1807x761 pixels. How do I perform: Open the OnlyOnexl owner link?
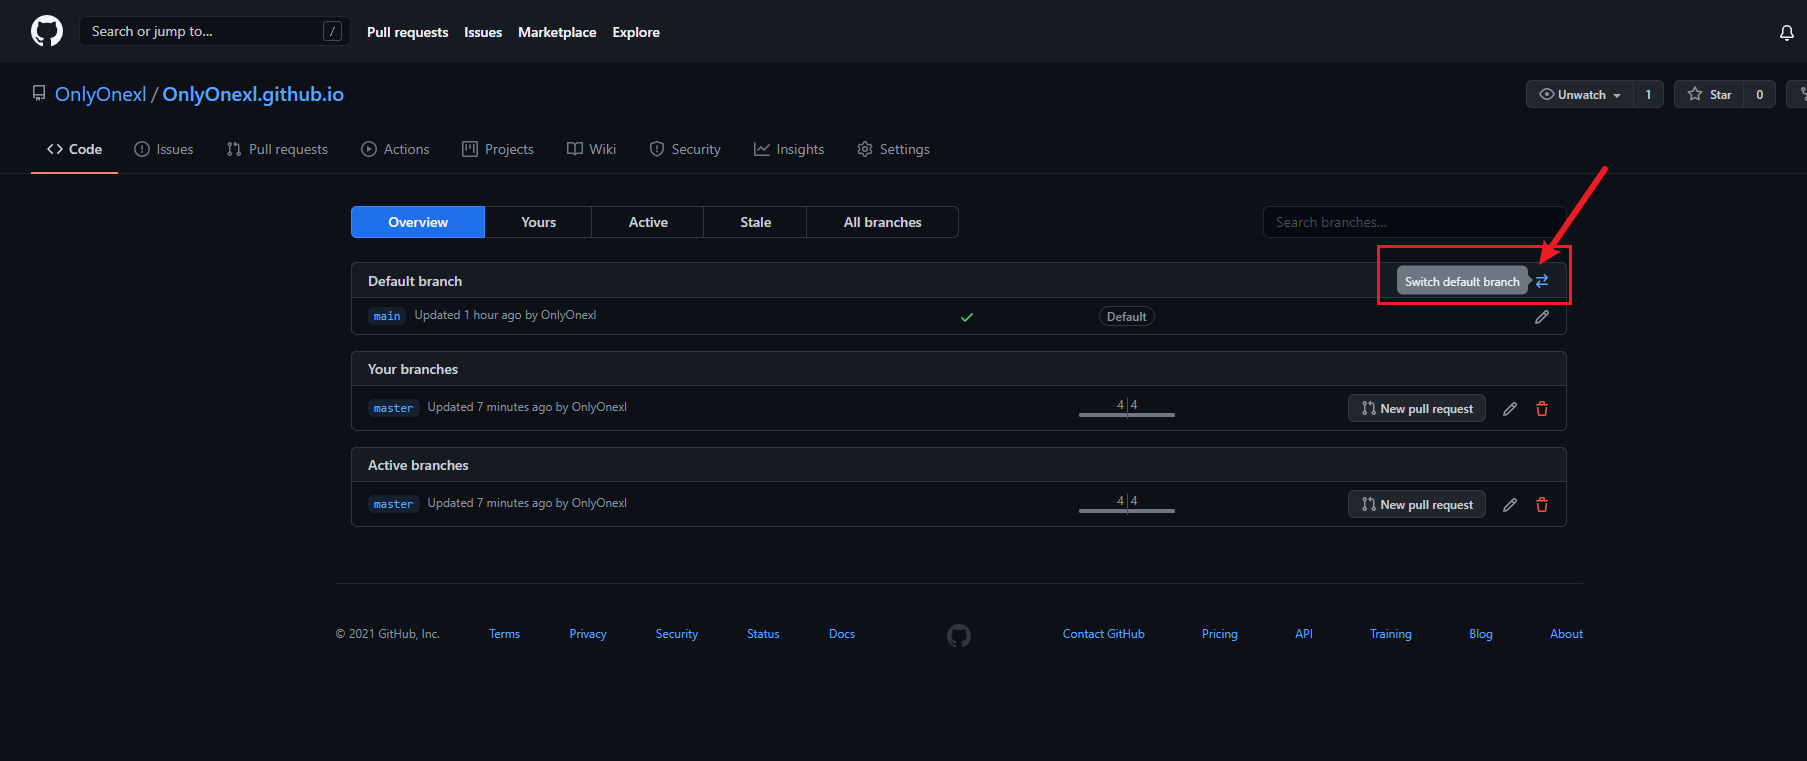click(x=100, y=94)
